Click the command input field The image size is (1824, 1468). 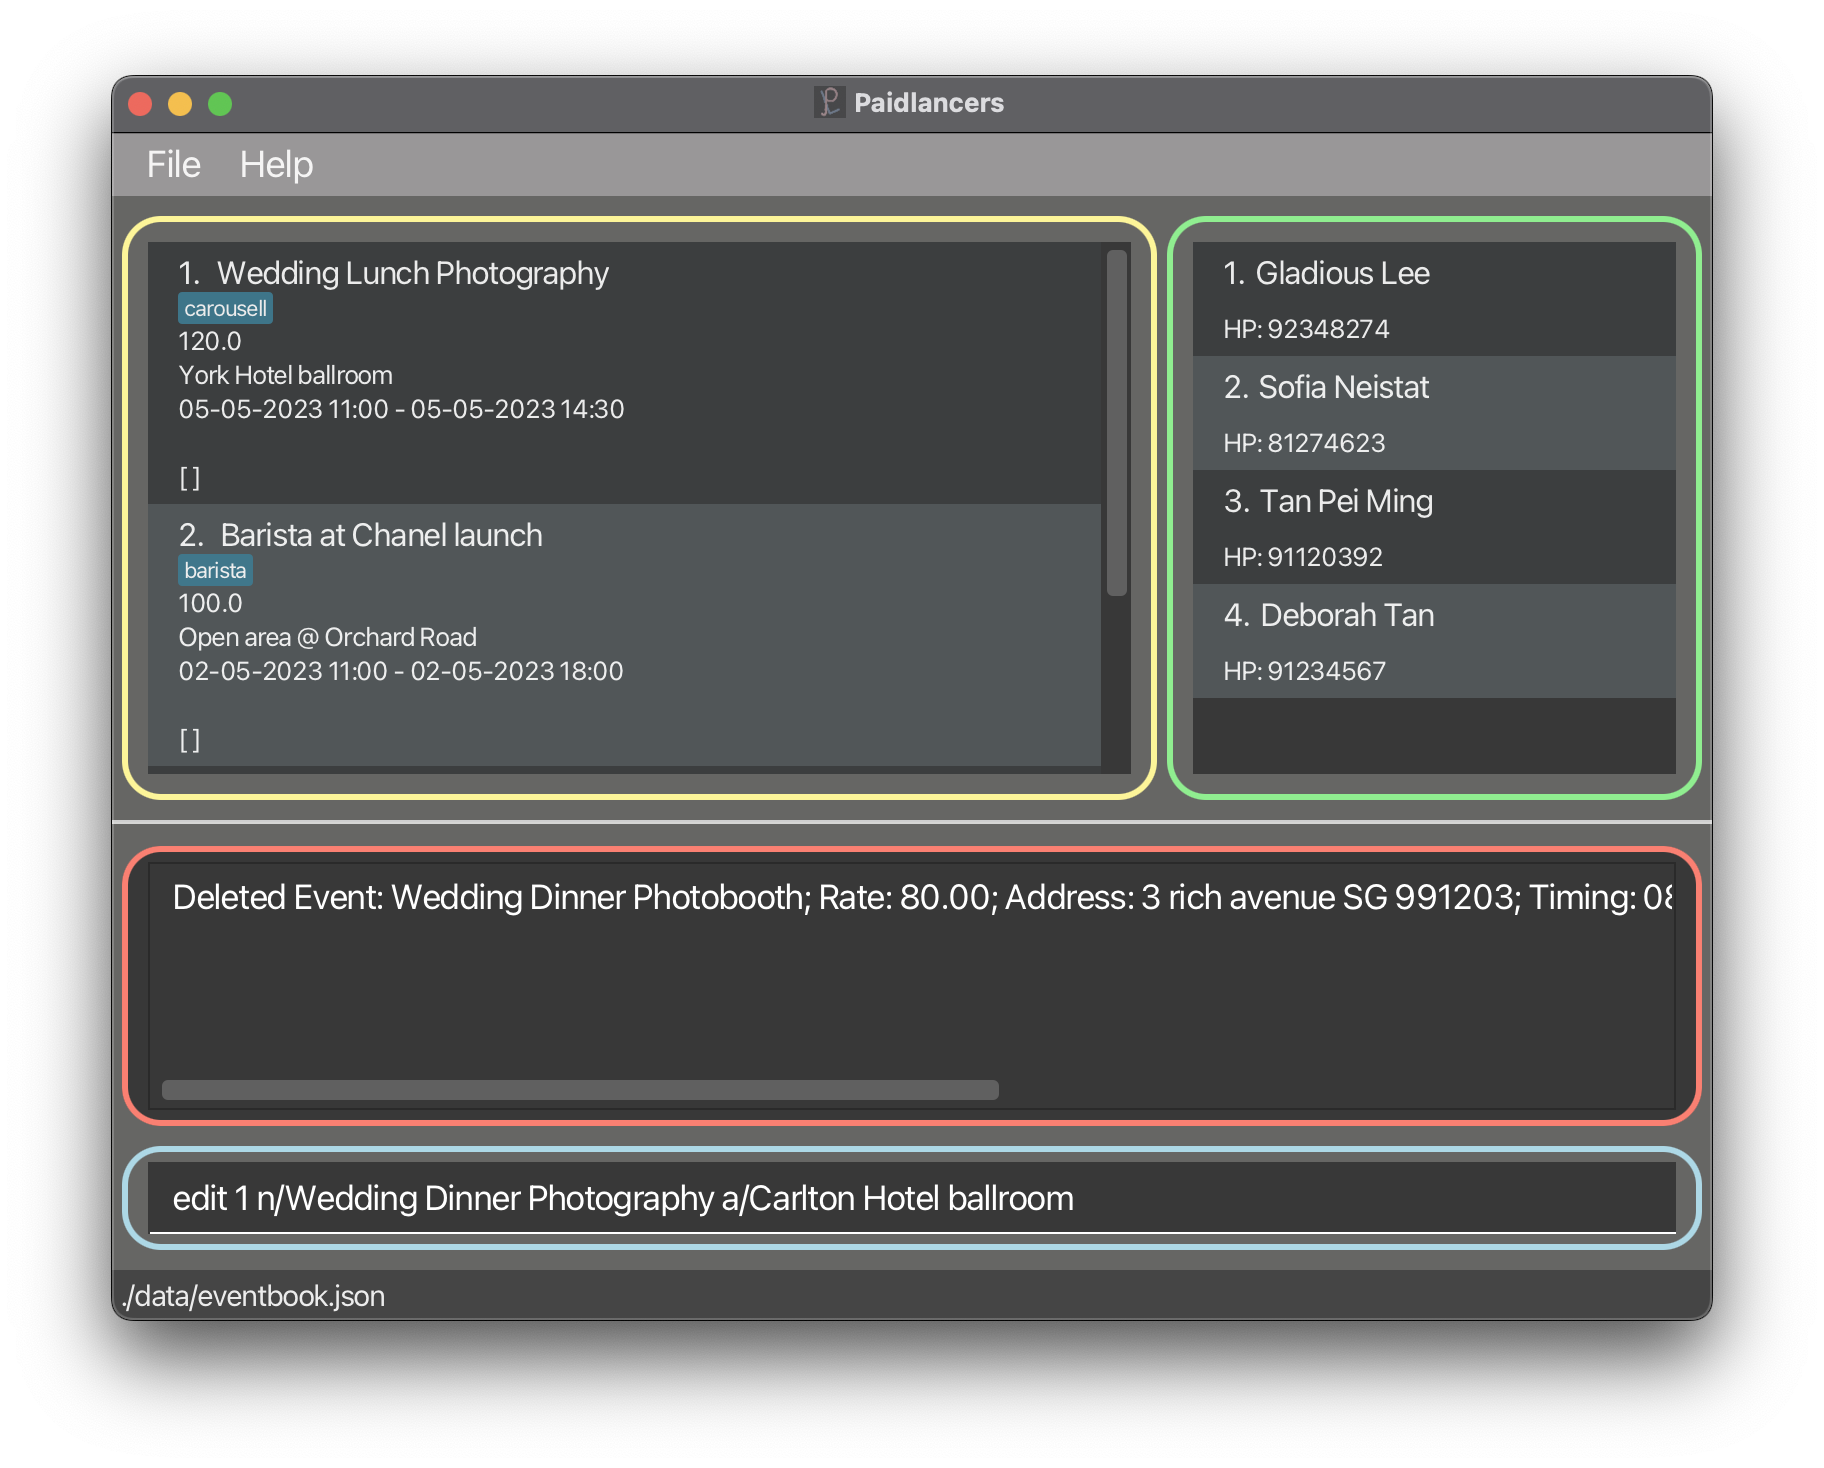[911, 1198]
